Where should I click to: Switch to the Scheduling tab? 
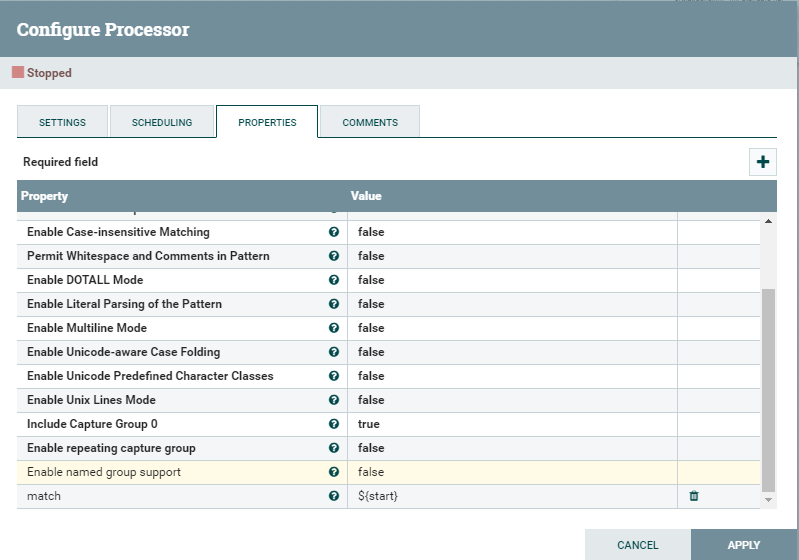point(162,122)
